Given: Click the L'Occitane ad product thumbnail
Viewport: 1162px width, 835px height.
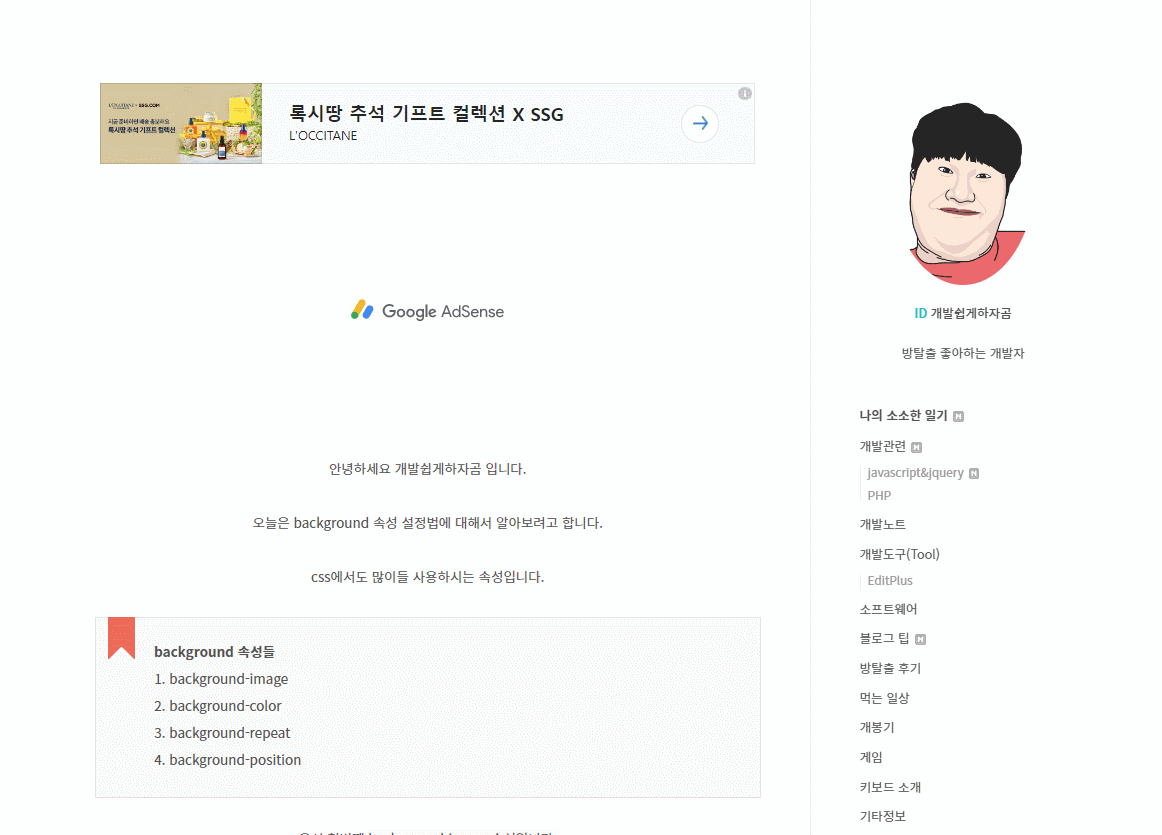Looking at the screenshot, I should [x=181, y=124].
